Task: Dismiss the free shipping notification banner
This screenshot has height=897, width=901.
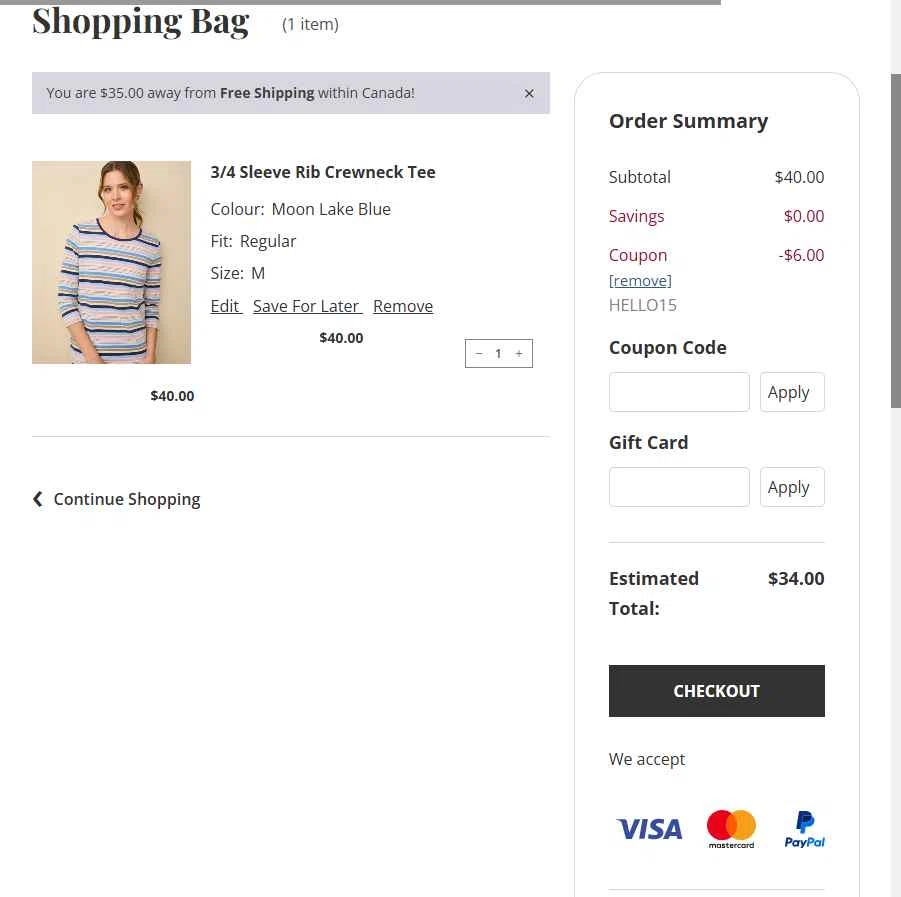Action: click(529, 93)
